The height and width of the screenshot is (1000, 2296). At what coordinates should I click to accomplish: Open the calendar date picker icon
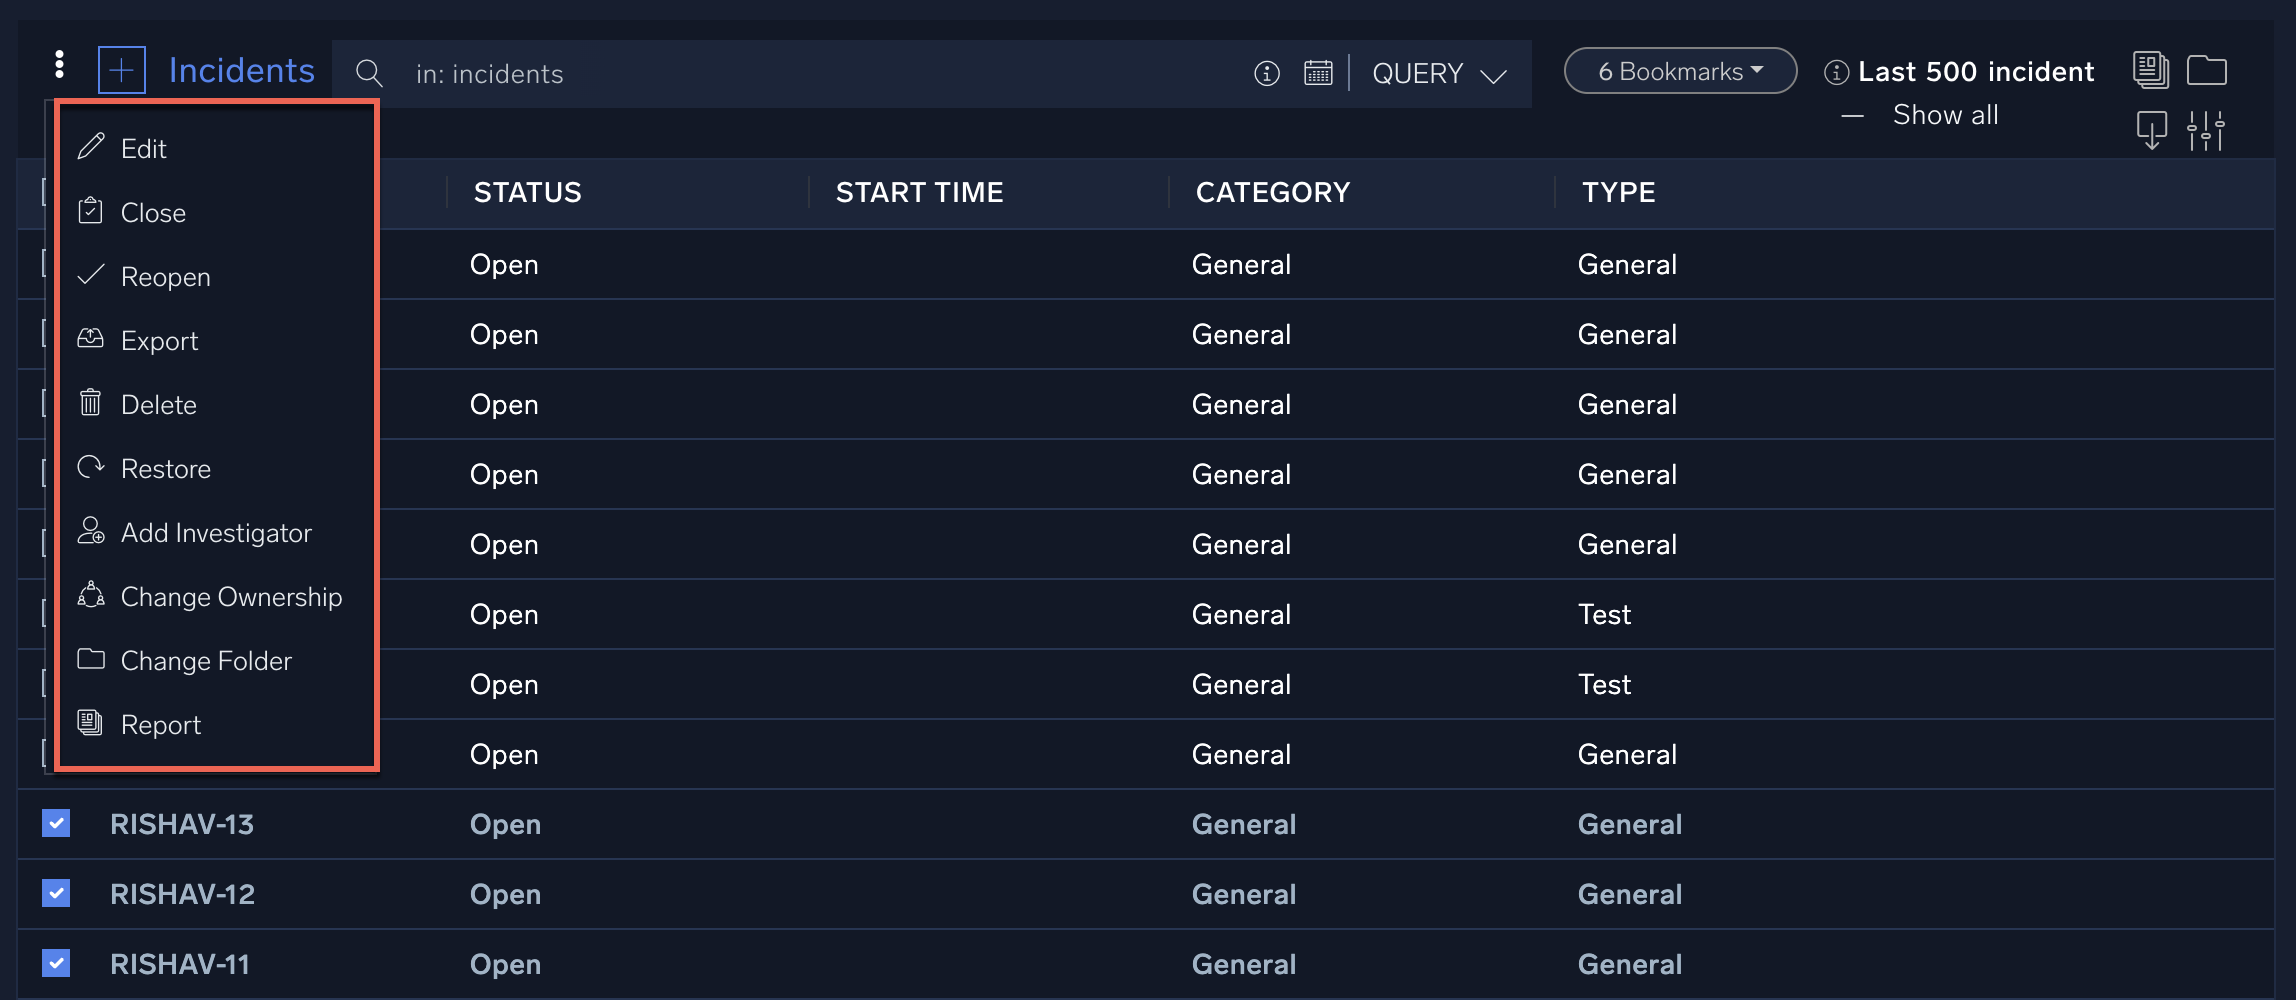(1318, 73)
